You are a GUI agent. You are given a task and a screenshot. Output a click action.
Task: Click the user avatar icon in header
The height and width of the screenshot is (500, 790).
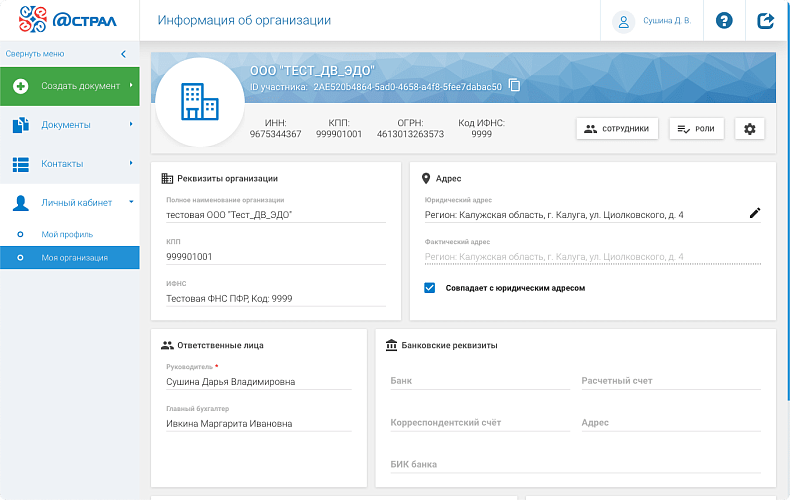tap(624, 21)
